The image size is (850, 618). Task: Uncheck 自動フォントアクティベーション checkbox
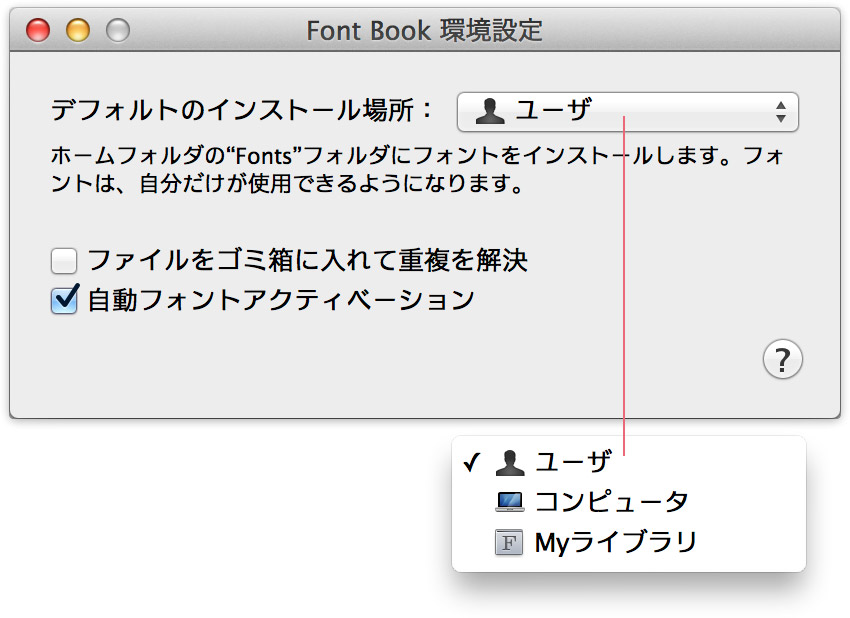click(64, 300)
